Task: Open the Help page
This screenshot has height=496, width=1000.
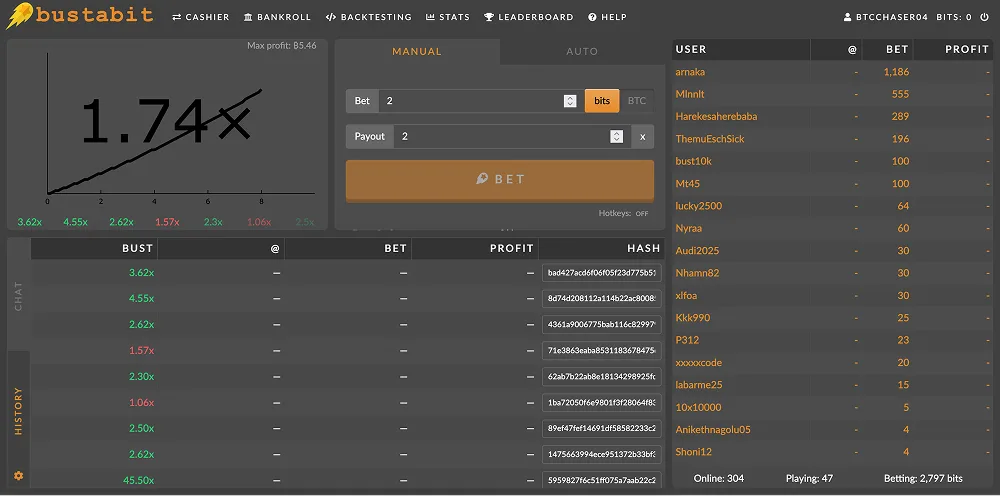Action: click(x=608, y=17)
